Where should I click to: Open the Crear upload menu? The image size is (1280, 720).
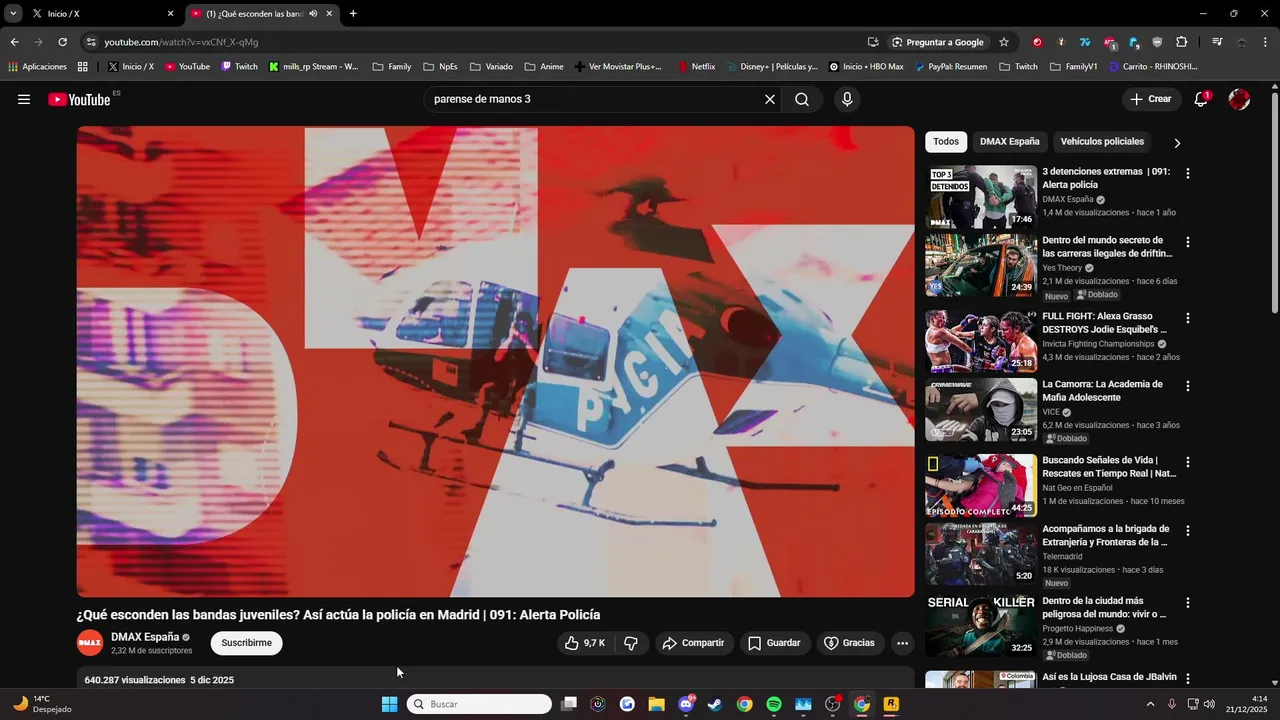click(1150, 99)
